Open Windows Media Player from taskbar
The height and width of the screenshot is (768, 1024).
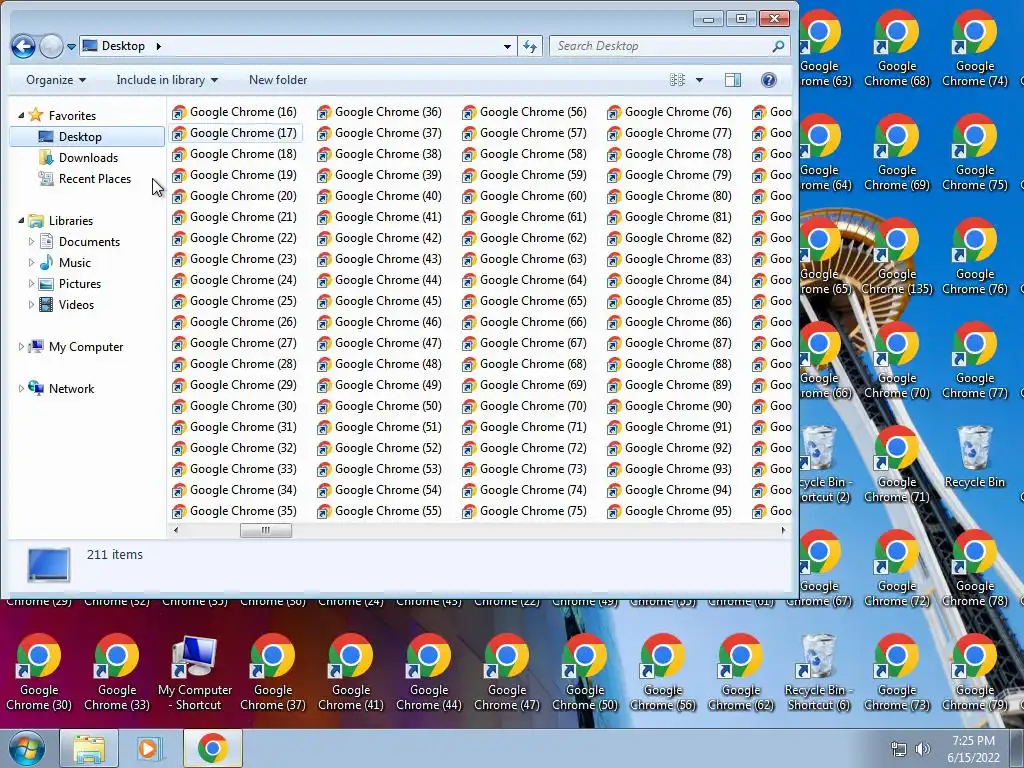[149, 748]
